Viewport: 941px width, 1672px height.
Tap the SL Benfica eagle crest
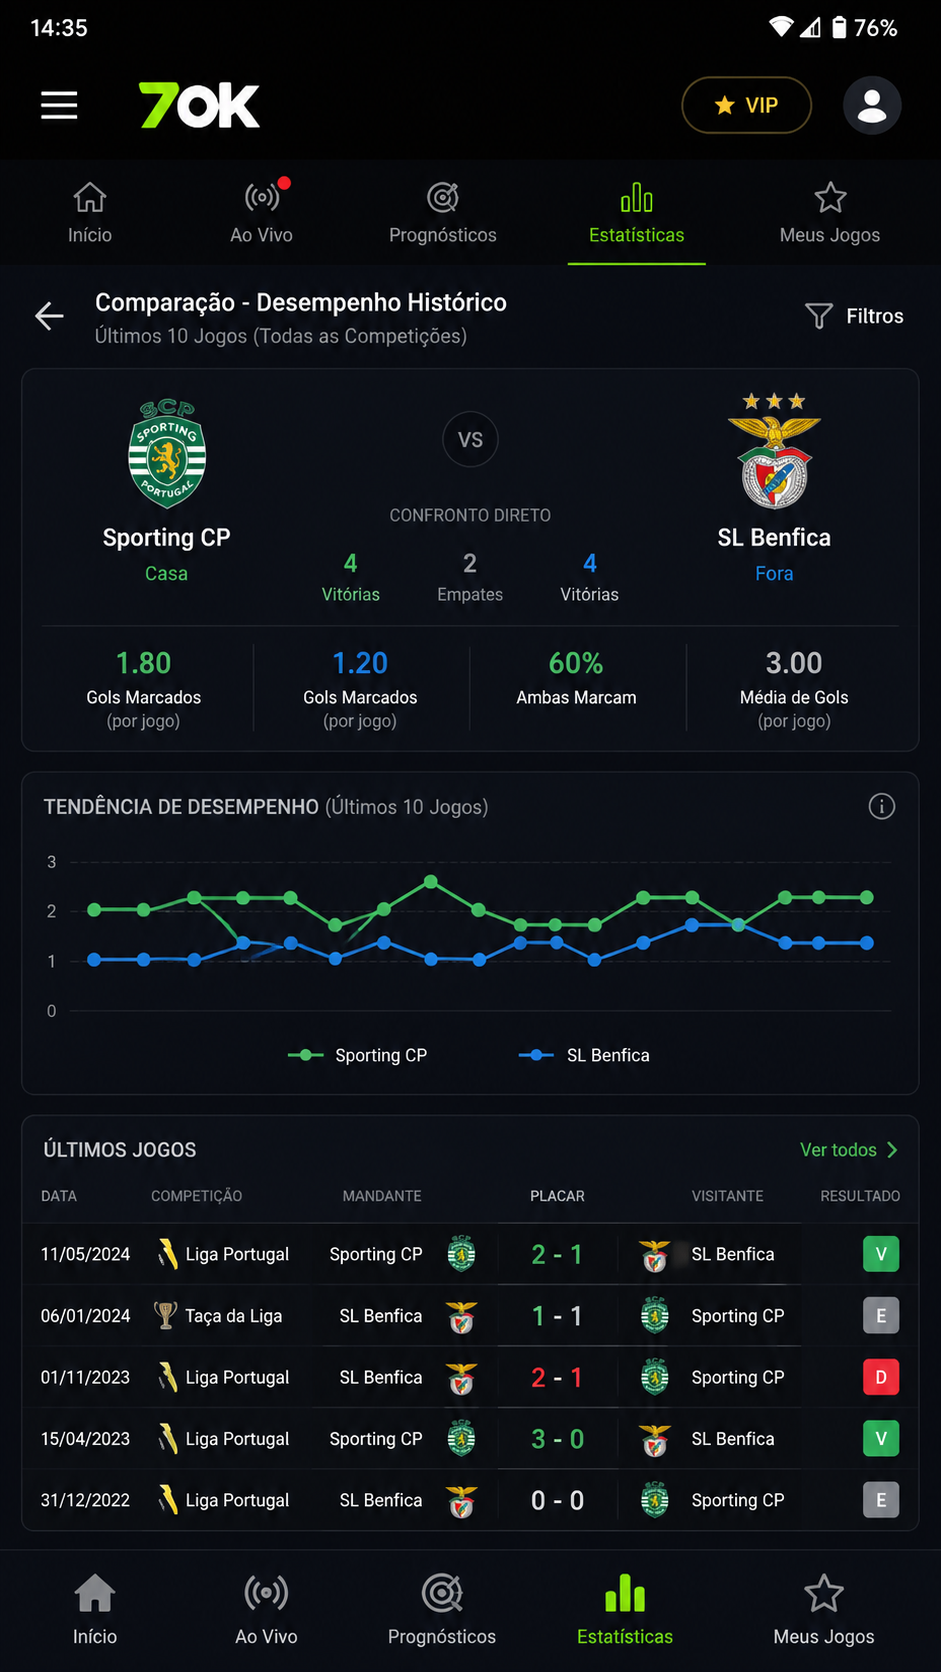pyautogui.click(x=774, y=451)
